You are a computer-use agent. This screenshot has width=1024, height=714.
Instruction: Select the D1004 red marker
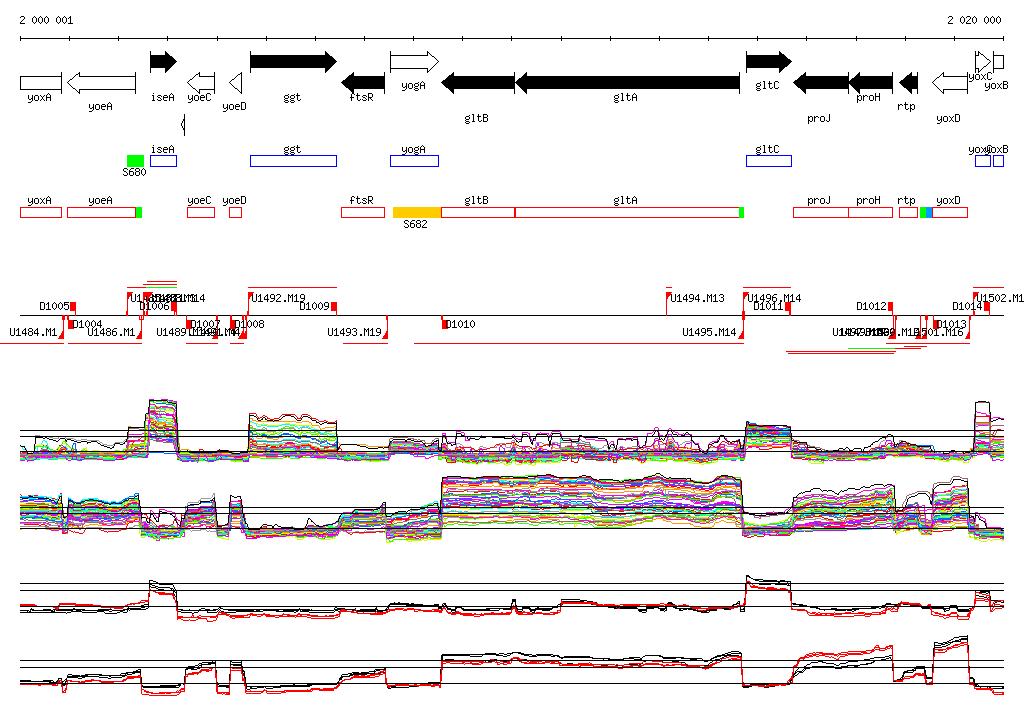pos(71,324)
